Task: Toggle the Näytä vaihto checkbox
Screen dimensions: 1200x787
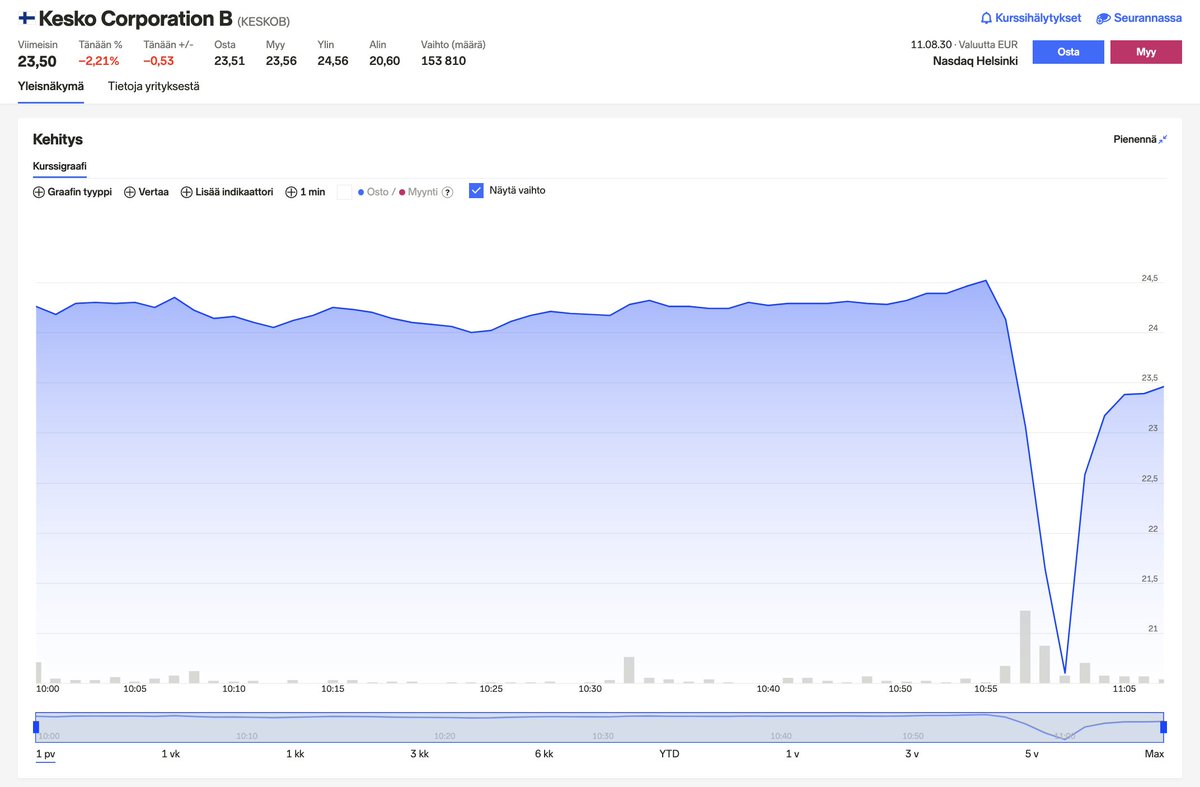Action: [476, 190]
